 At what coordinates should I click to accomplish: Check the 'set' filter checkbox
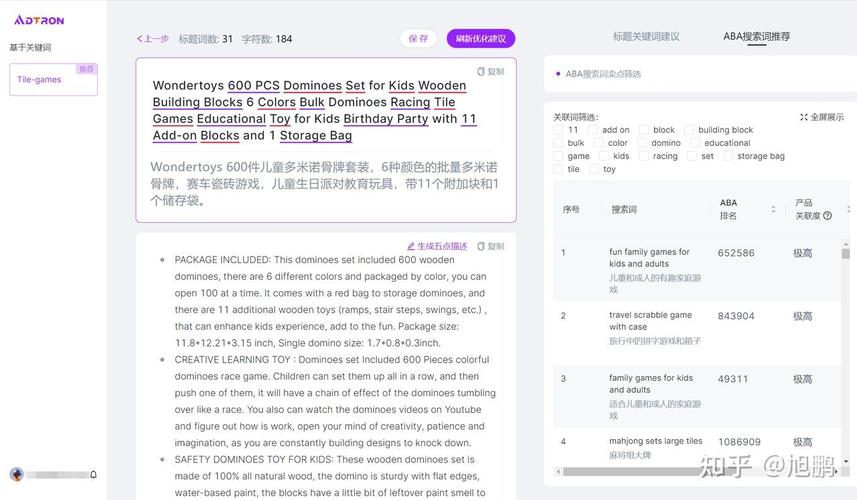(692, 156)
